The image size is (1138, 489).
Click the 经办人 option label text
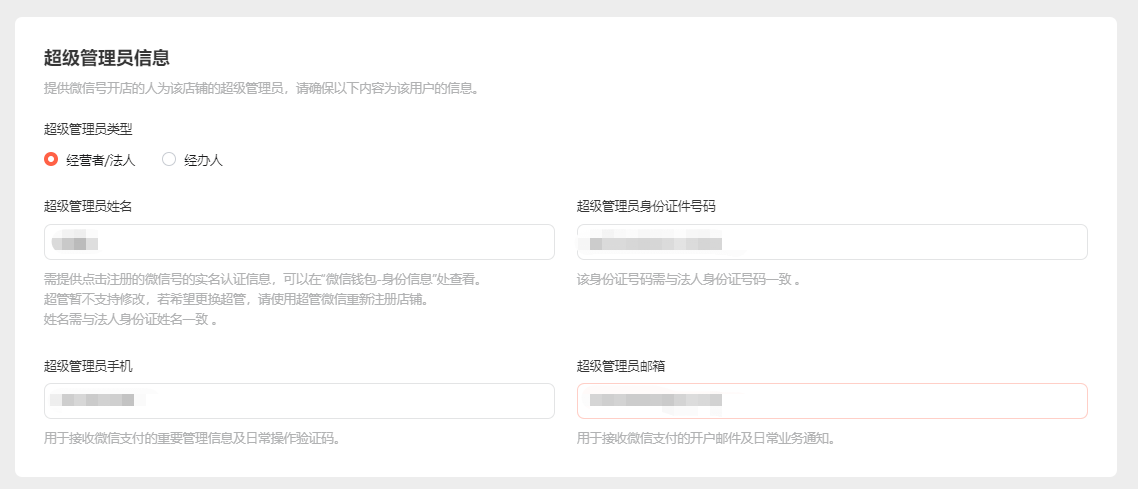[x=203, y=160]
